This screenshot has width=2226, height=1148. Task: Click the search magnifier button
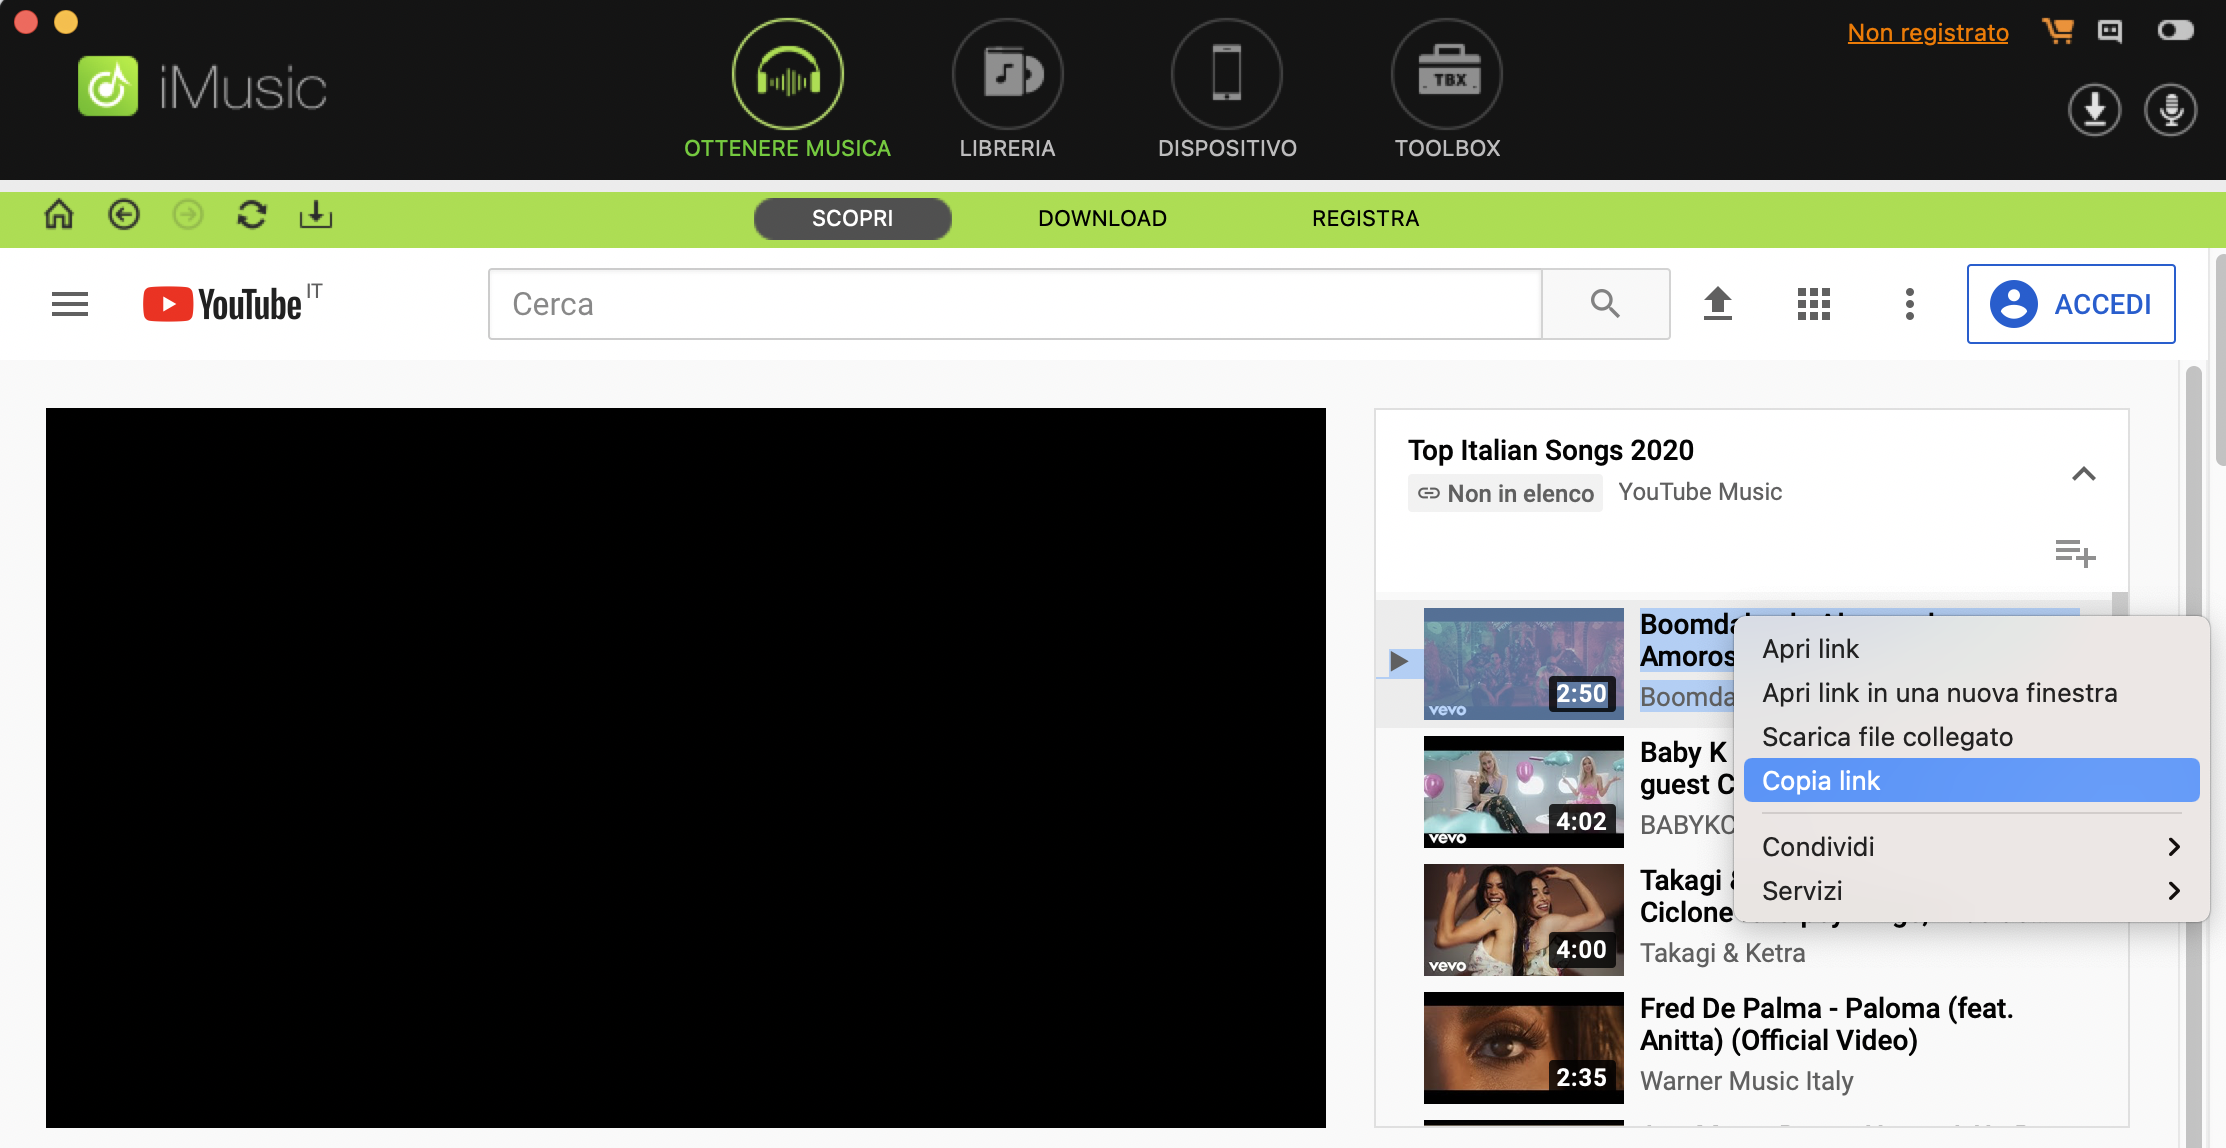pos(1605,304)
